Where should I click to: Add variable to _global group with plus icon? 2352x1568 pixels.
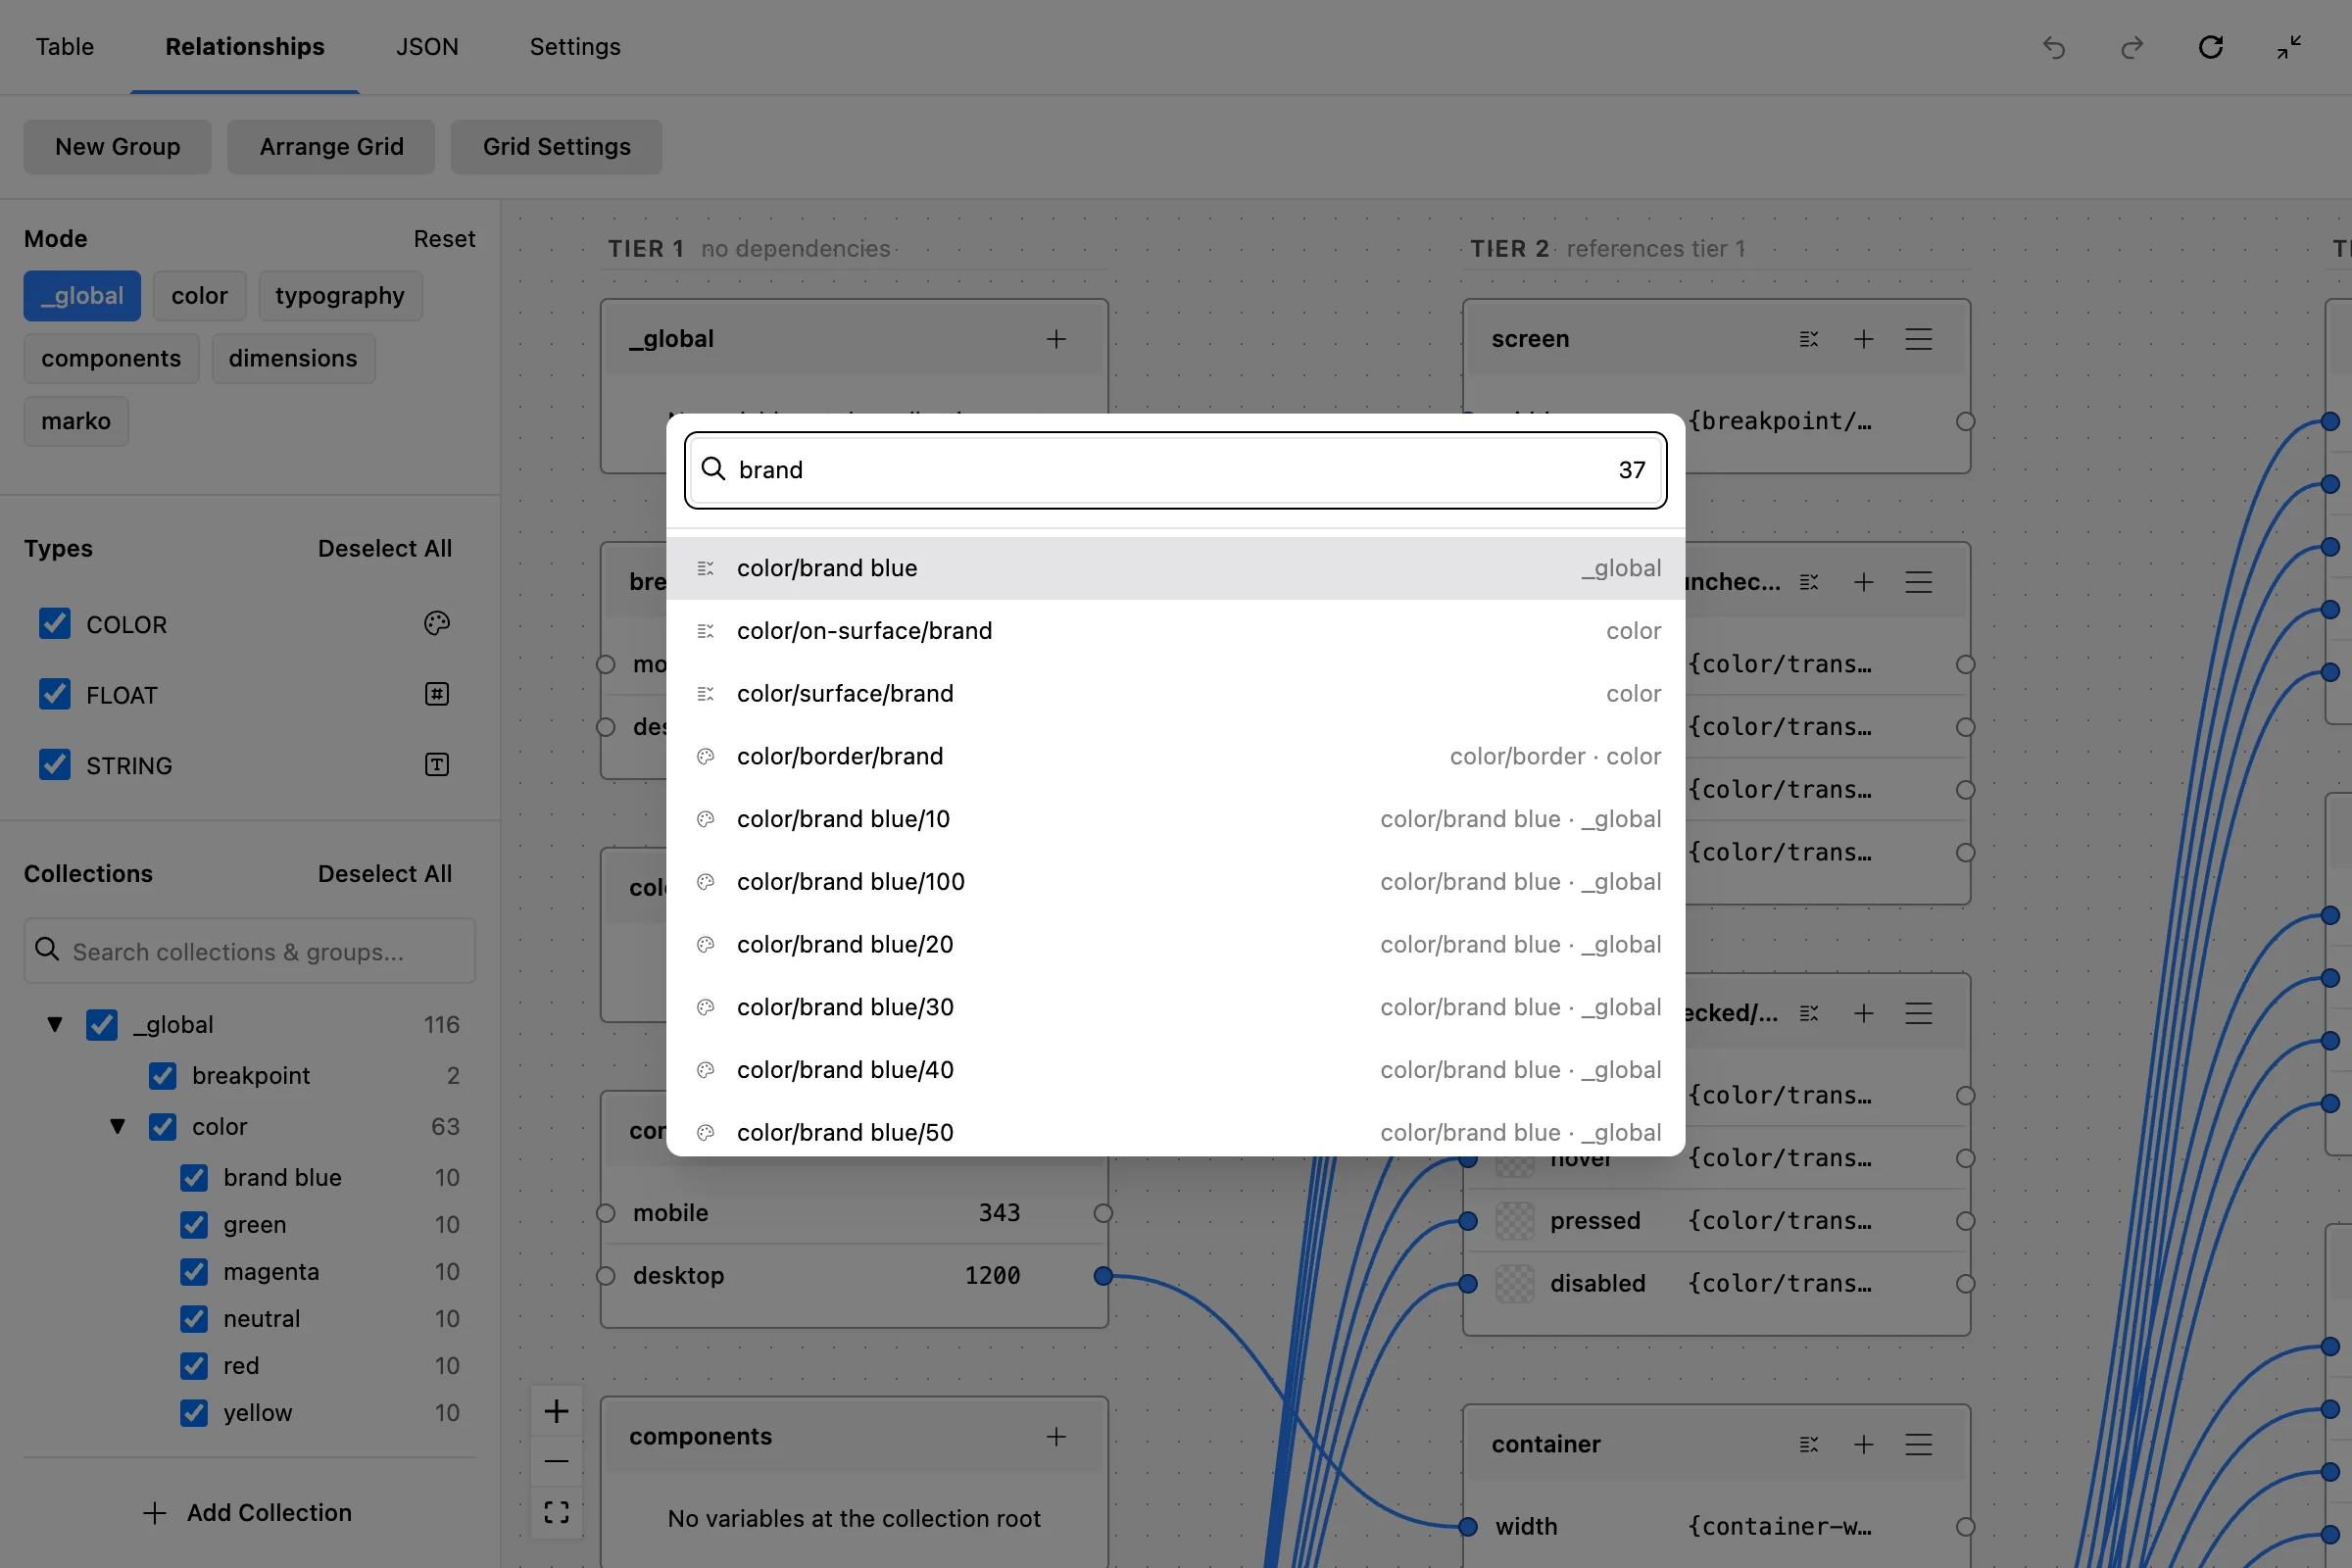coord(1056,339)
